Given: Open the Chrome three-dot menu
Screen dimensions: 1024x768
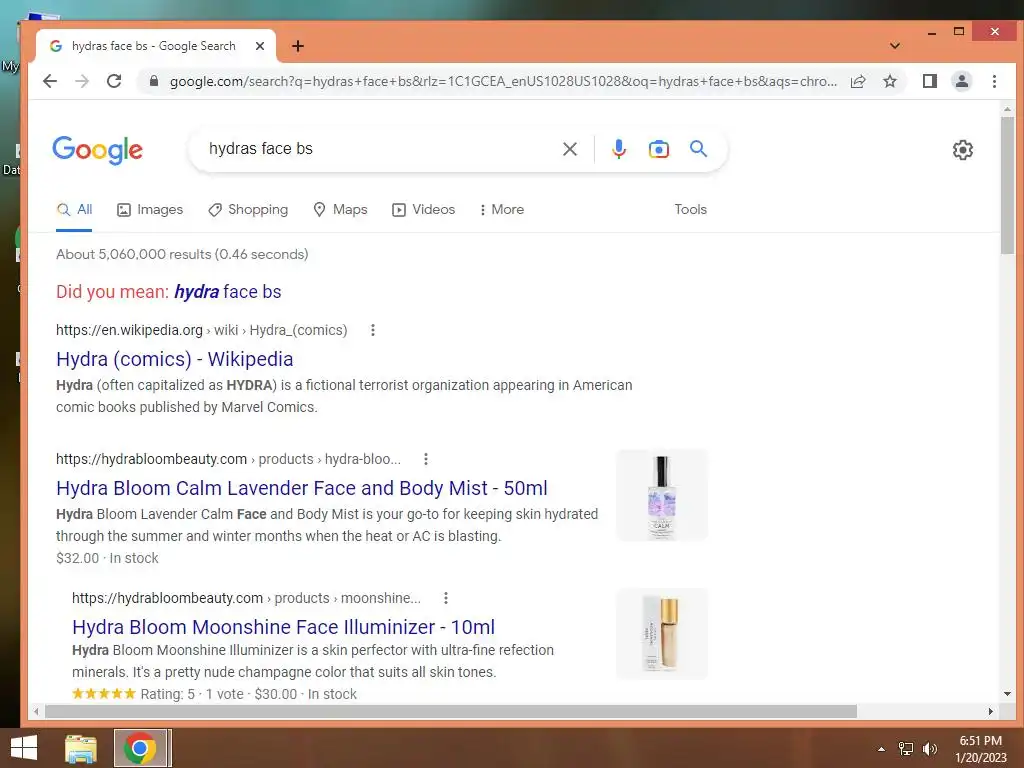Looking at the screenshot, I should click(994, 81).
